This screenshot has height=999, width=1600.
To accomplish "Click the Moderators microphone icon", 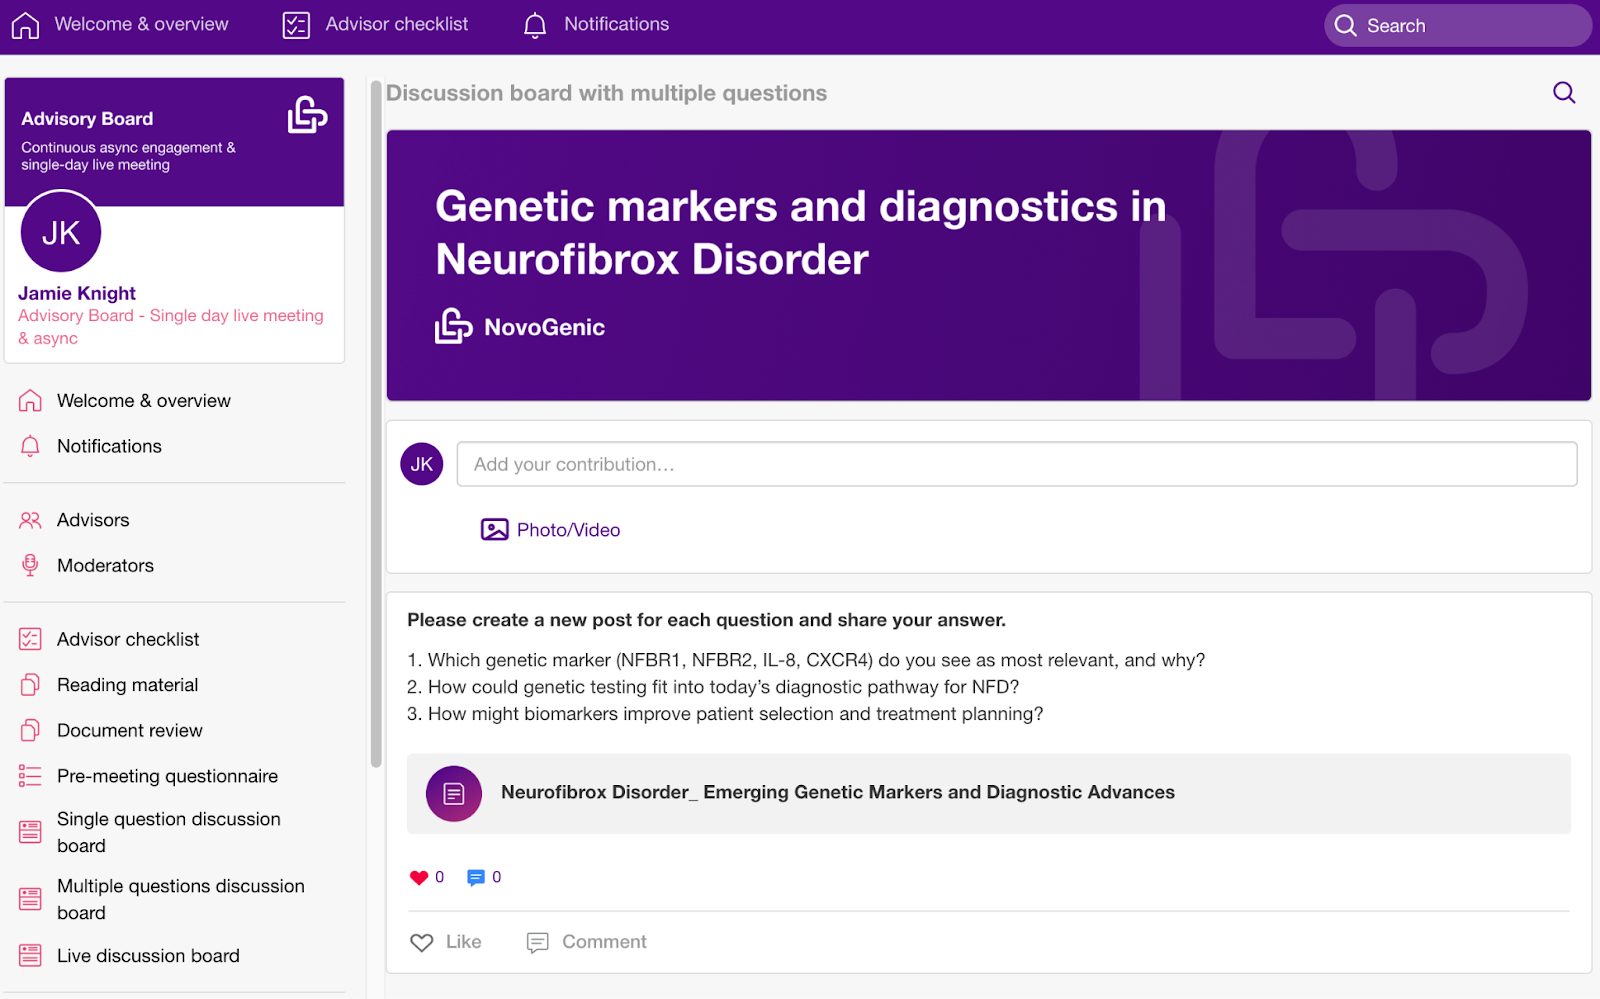I will [x=30, y=565].
